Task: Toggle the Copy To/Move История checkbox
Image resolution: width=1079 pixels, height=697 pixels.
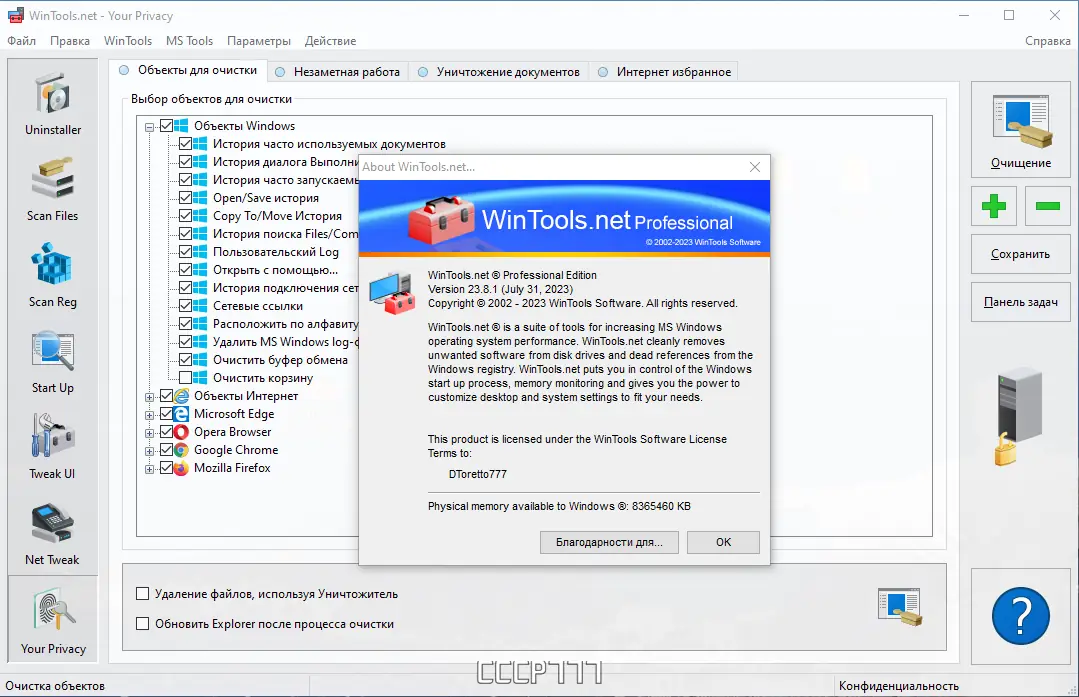Action: [x=185, y=216]
